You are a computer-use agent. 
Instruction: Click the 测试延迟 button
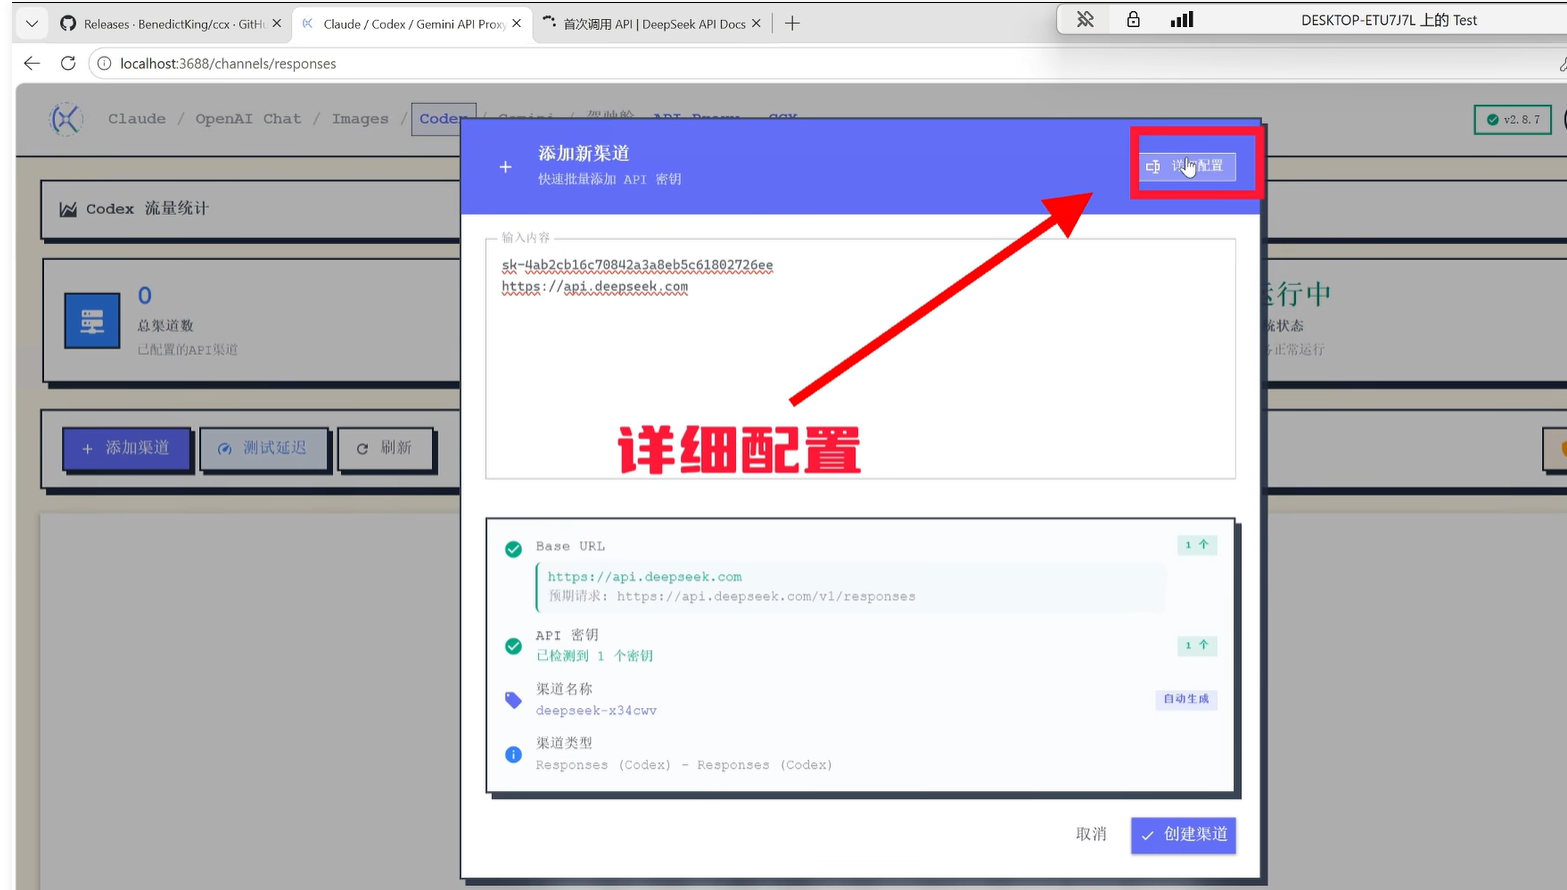pyautogui.click(x=264, y=448)
